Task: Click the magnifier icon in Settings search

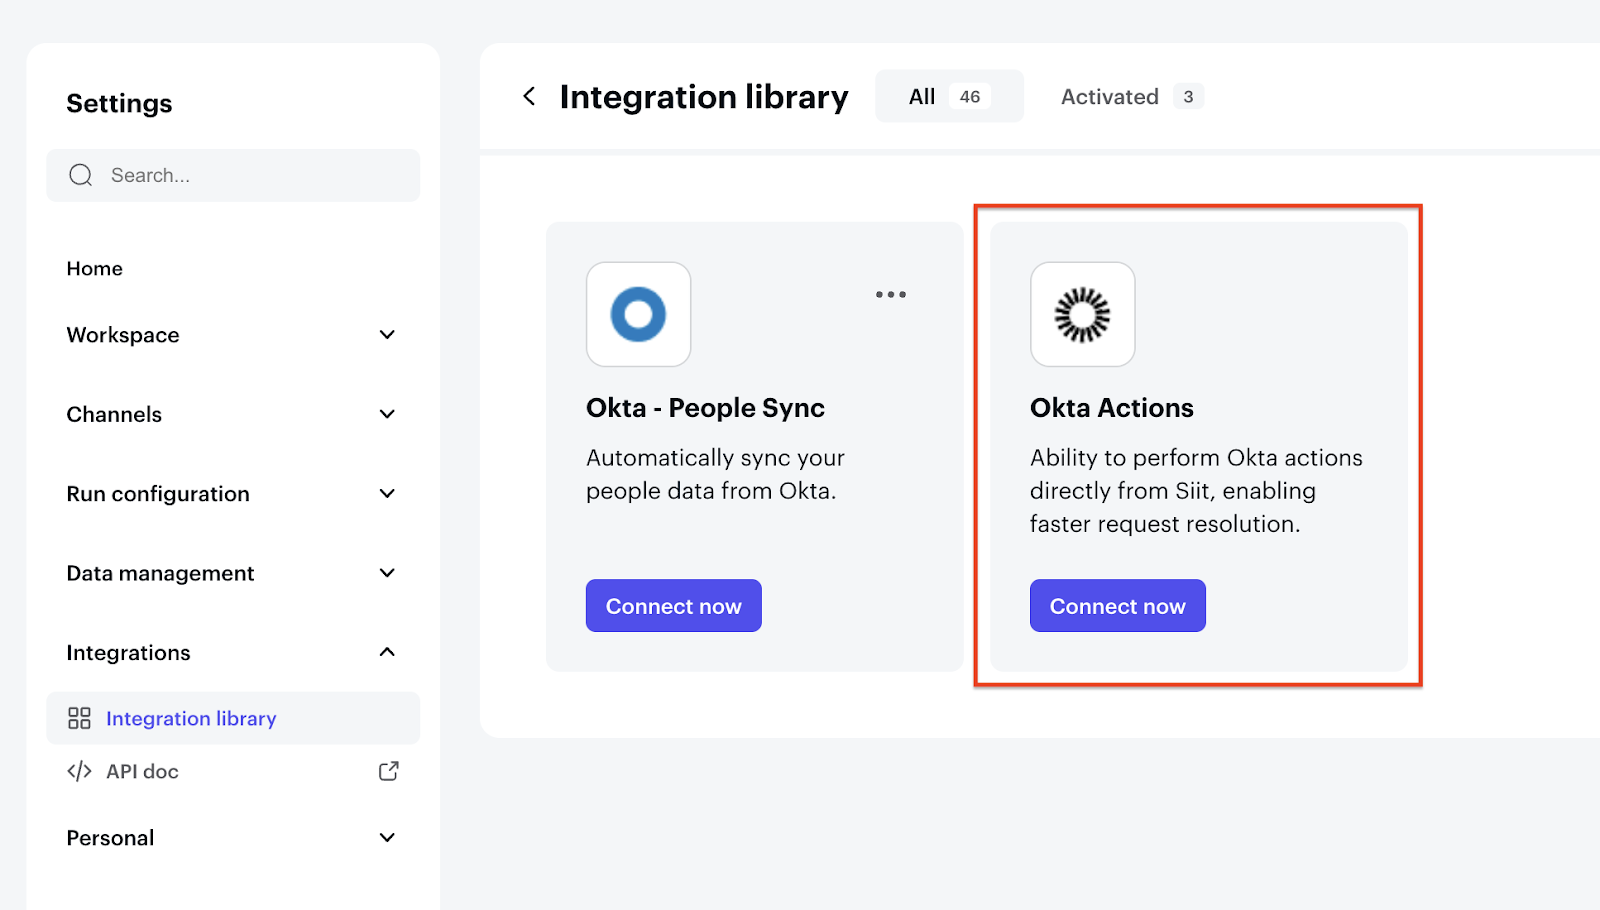Action: tap(81, 175)
